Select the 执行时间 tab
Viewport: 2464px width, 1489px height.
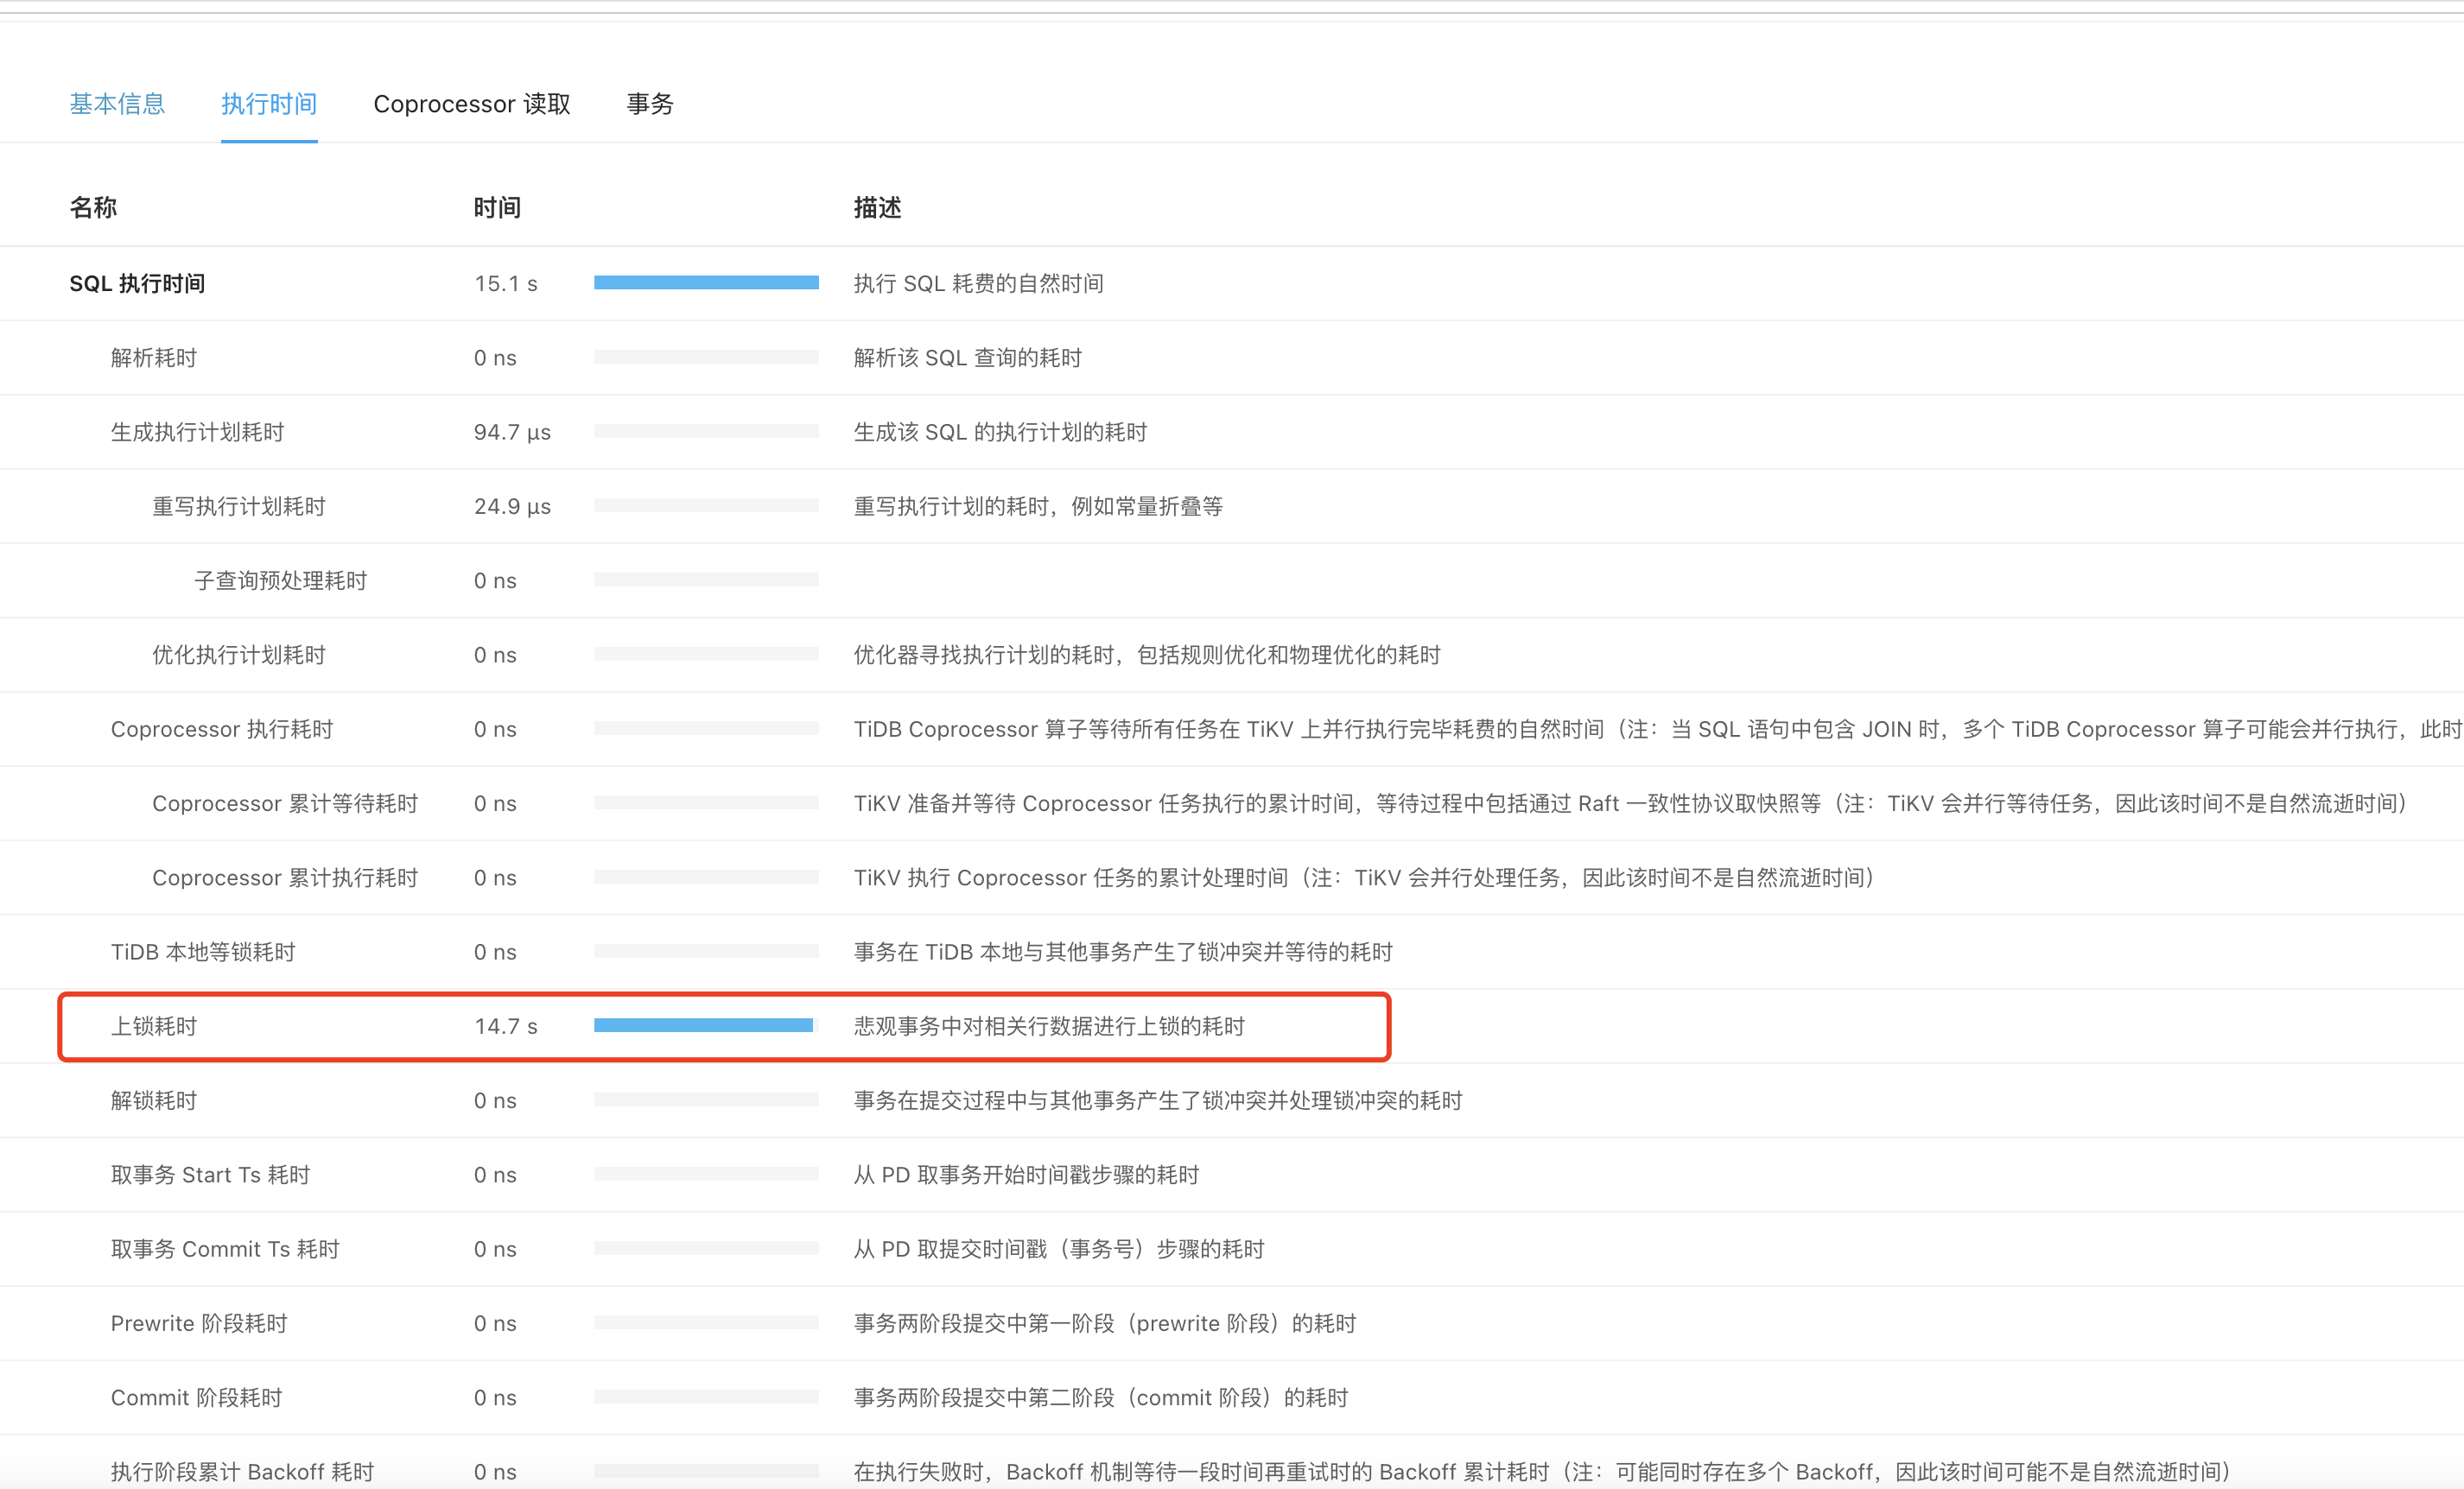point(269,104)
